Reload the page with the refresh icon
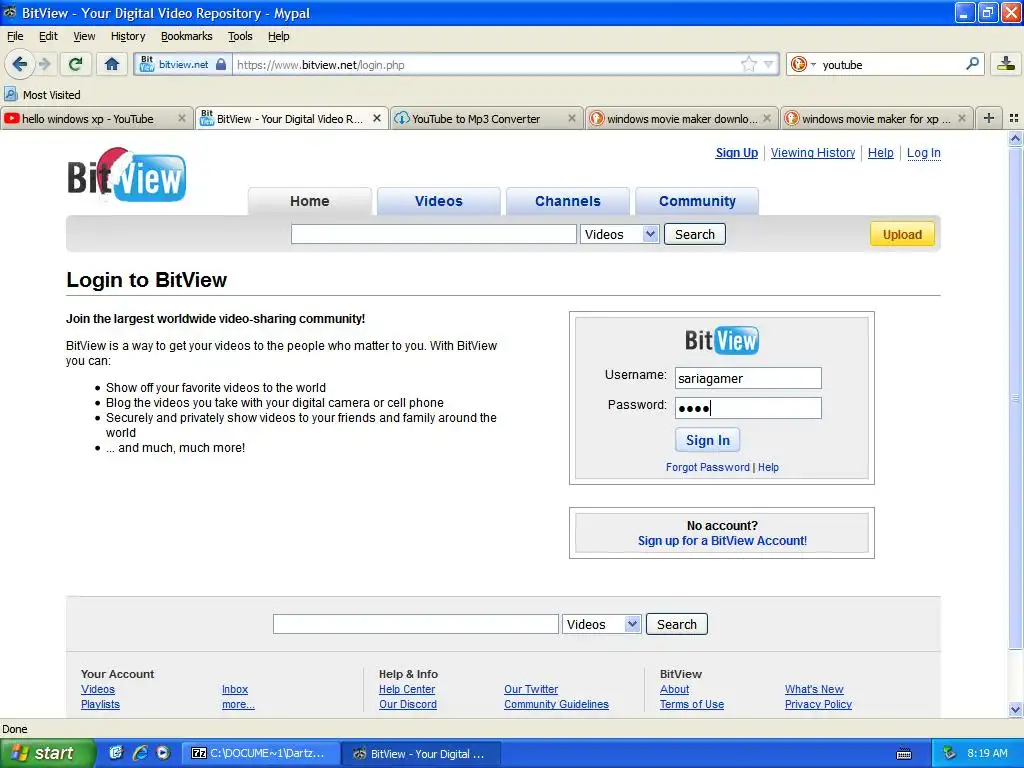Viewport: 1024px width, 768px height. pos(76,64)
